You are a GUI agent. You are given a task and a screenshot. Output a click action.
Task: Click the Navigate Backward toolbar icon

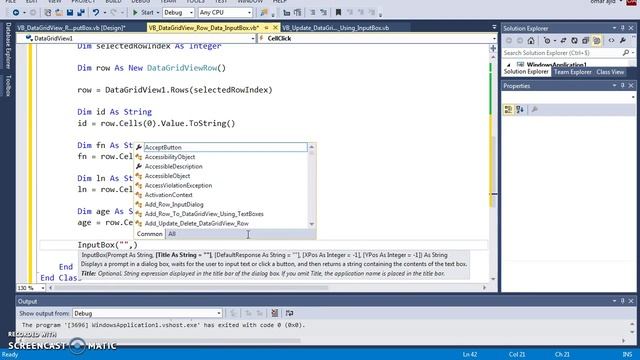(x=16, y=13)
